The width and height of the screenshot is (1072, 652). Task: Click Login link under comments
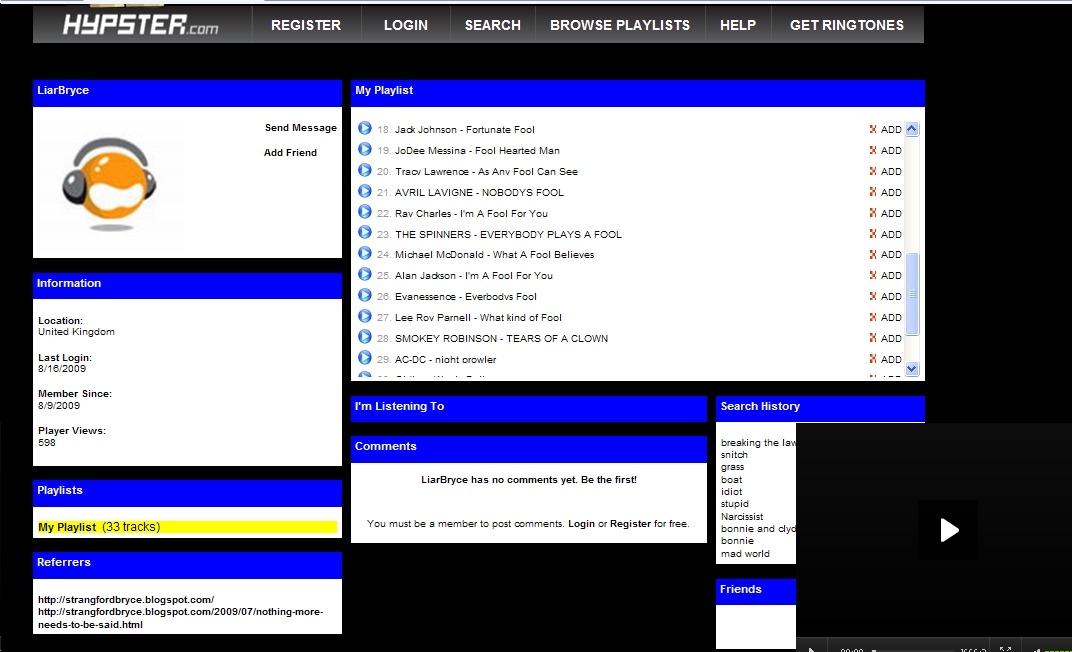pos(581,524)
